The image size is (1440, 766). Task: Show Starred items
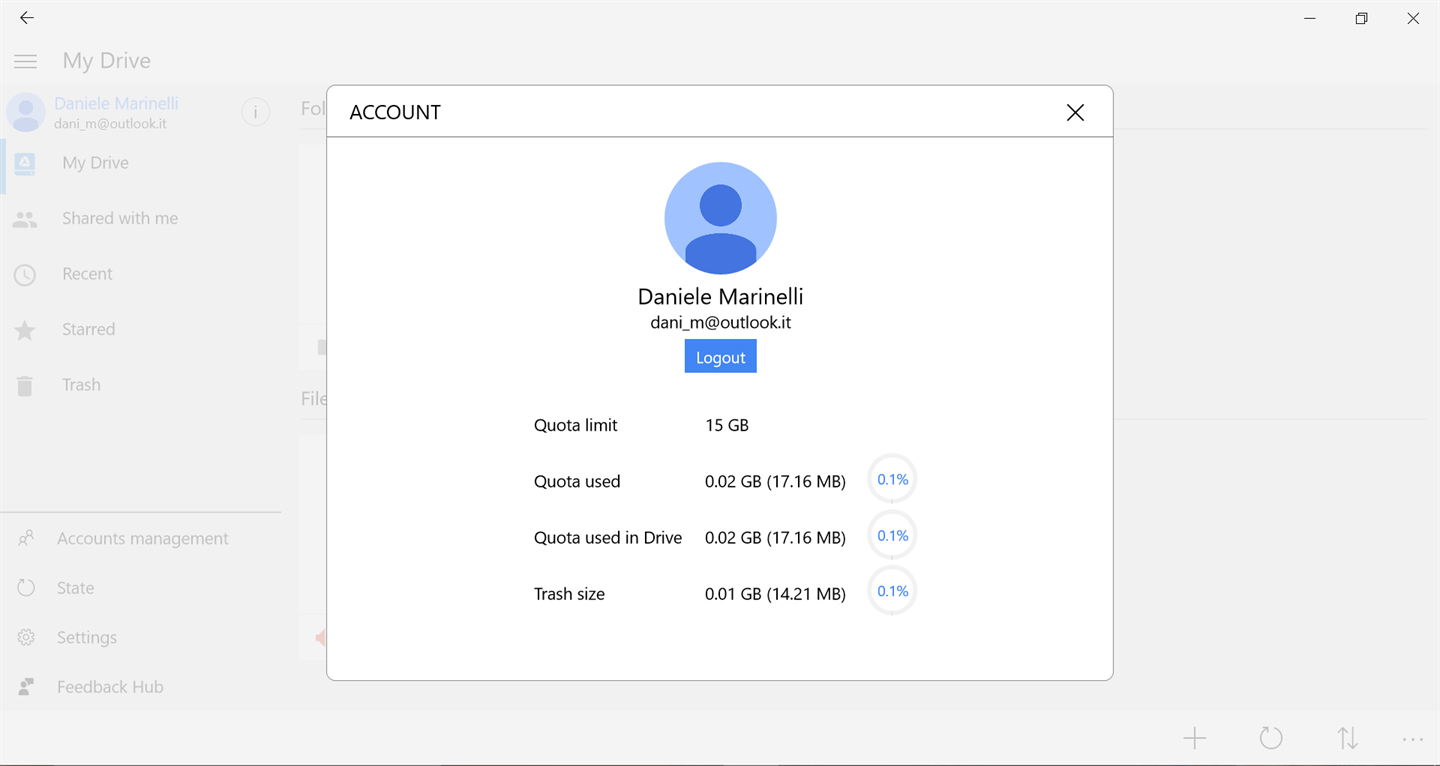pyautogui.click(x=140, y=329)
